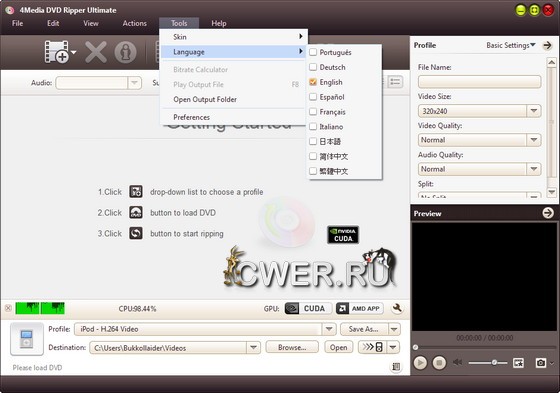Viewport: 560px width, 393px height.
Task: Stop the preview playback
Action: pos(439,363)
